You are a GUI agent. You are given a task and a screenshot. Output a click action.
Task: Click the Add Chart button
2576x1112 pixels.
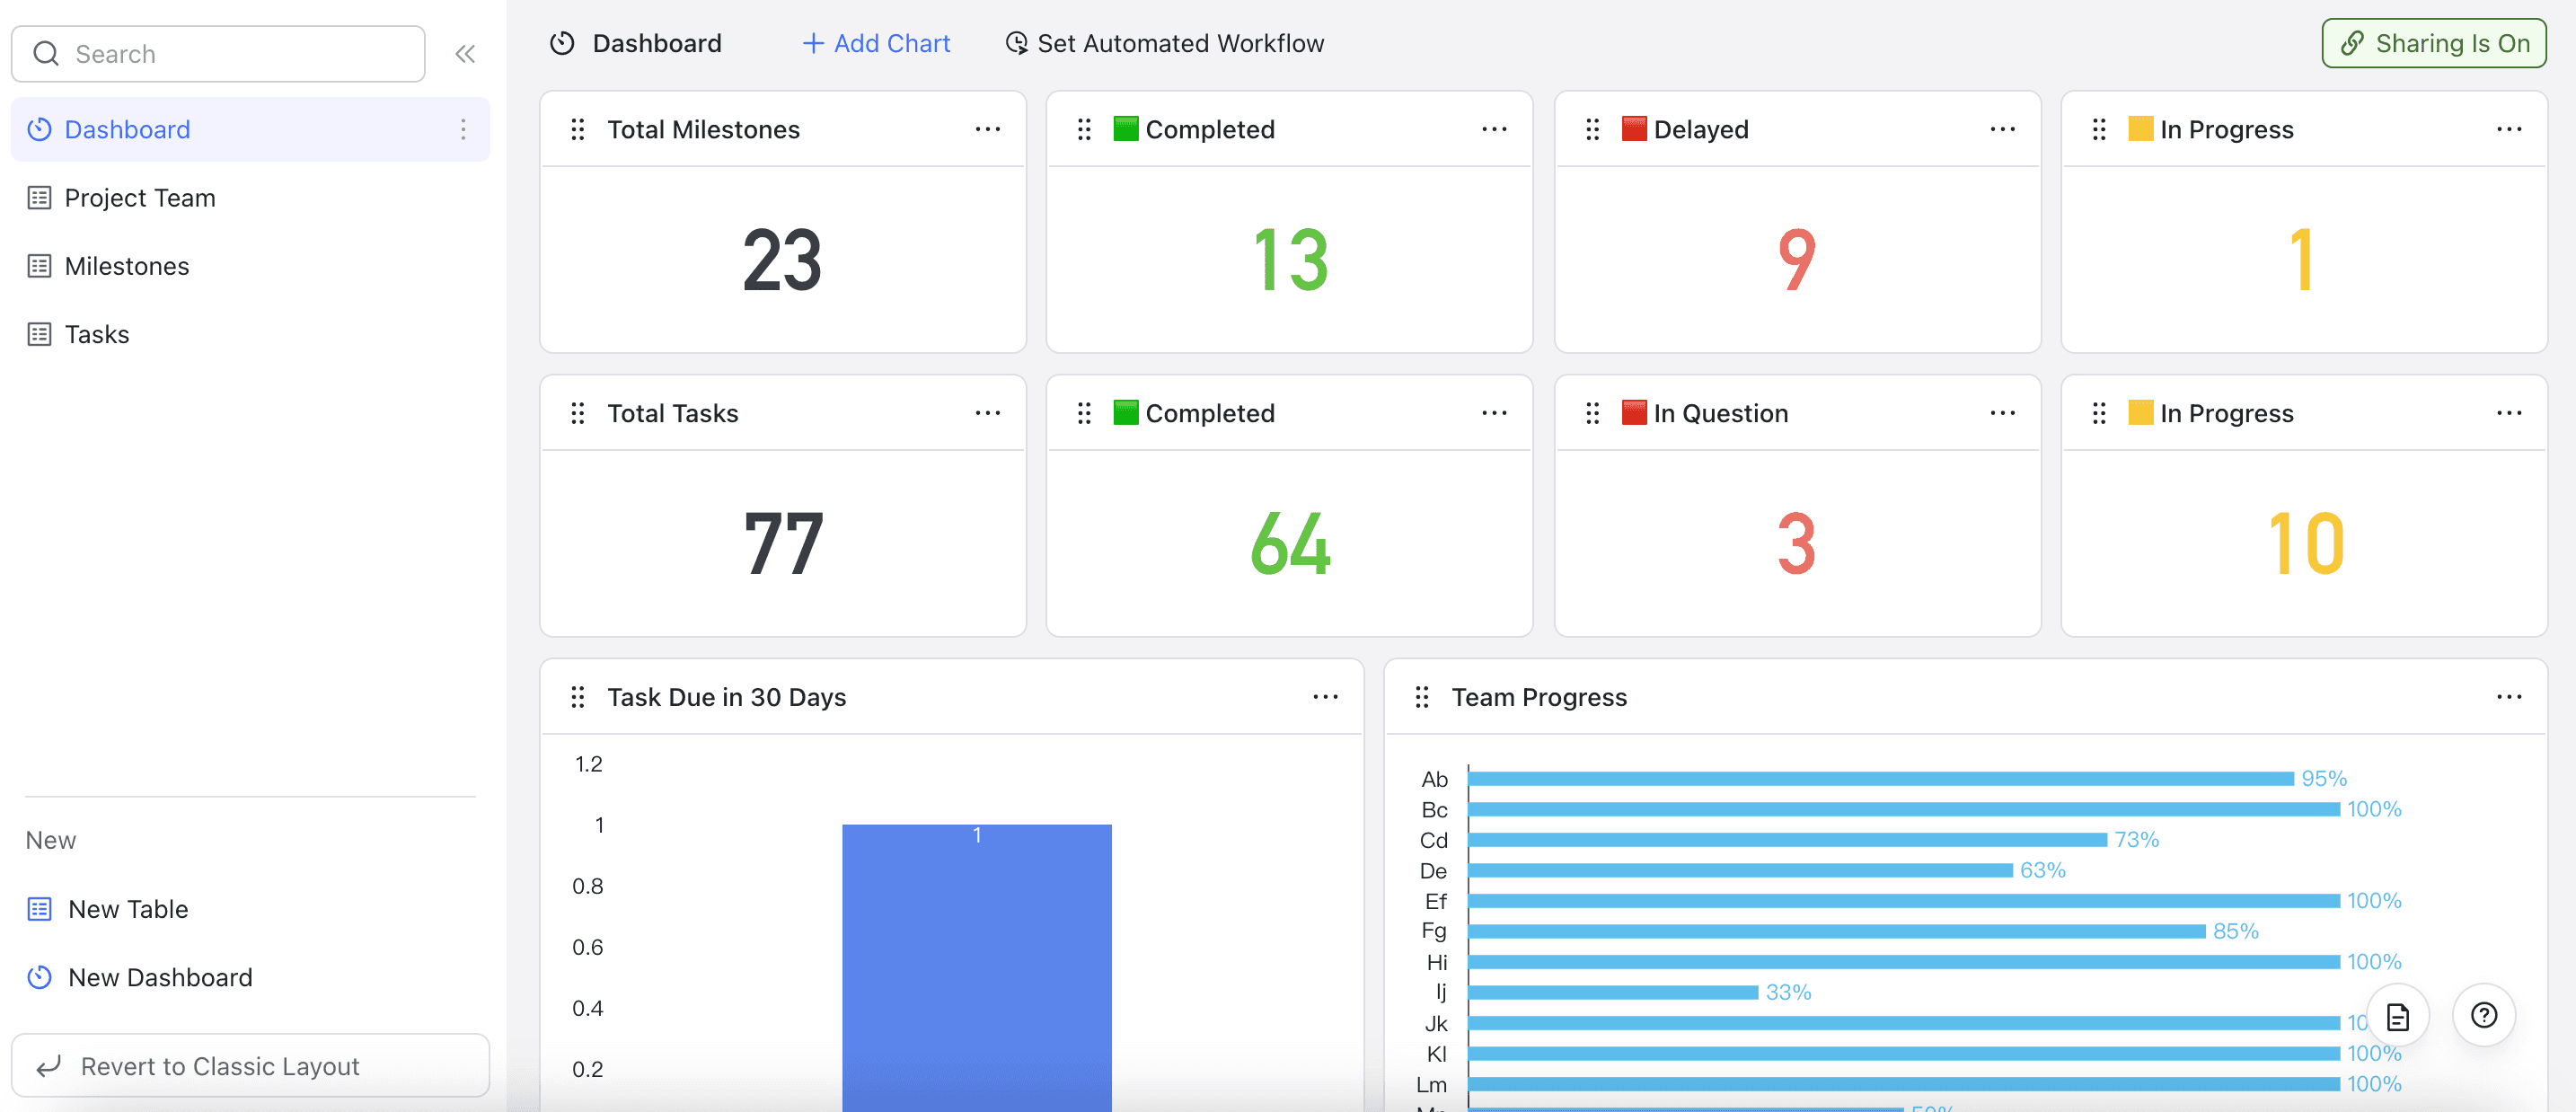(876, 43)
